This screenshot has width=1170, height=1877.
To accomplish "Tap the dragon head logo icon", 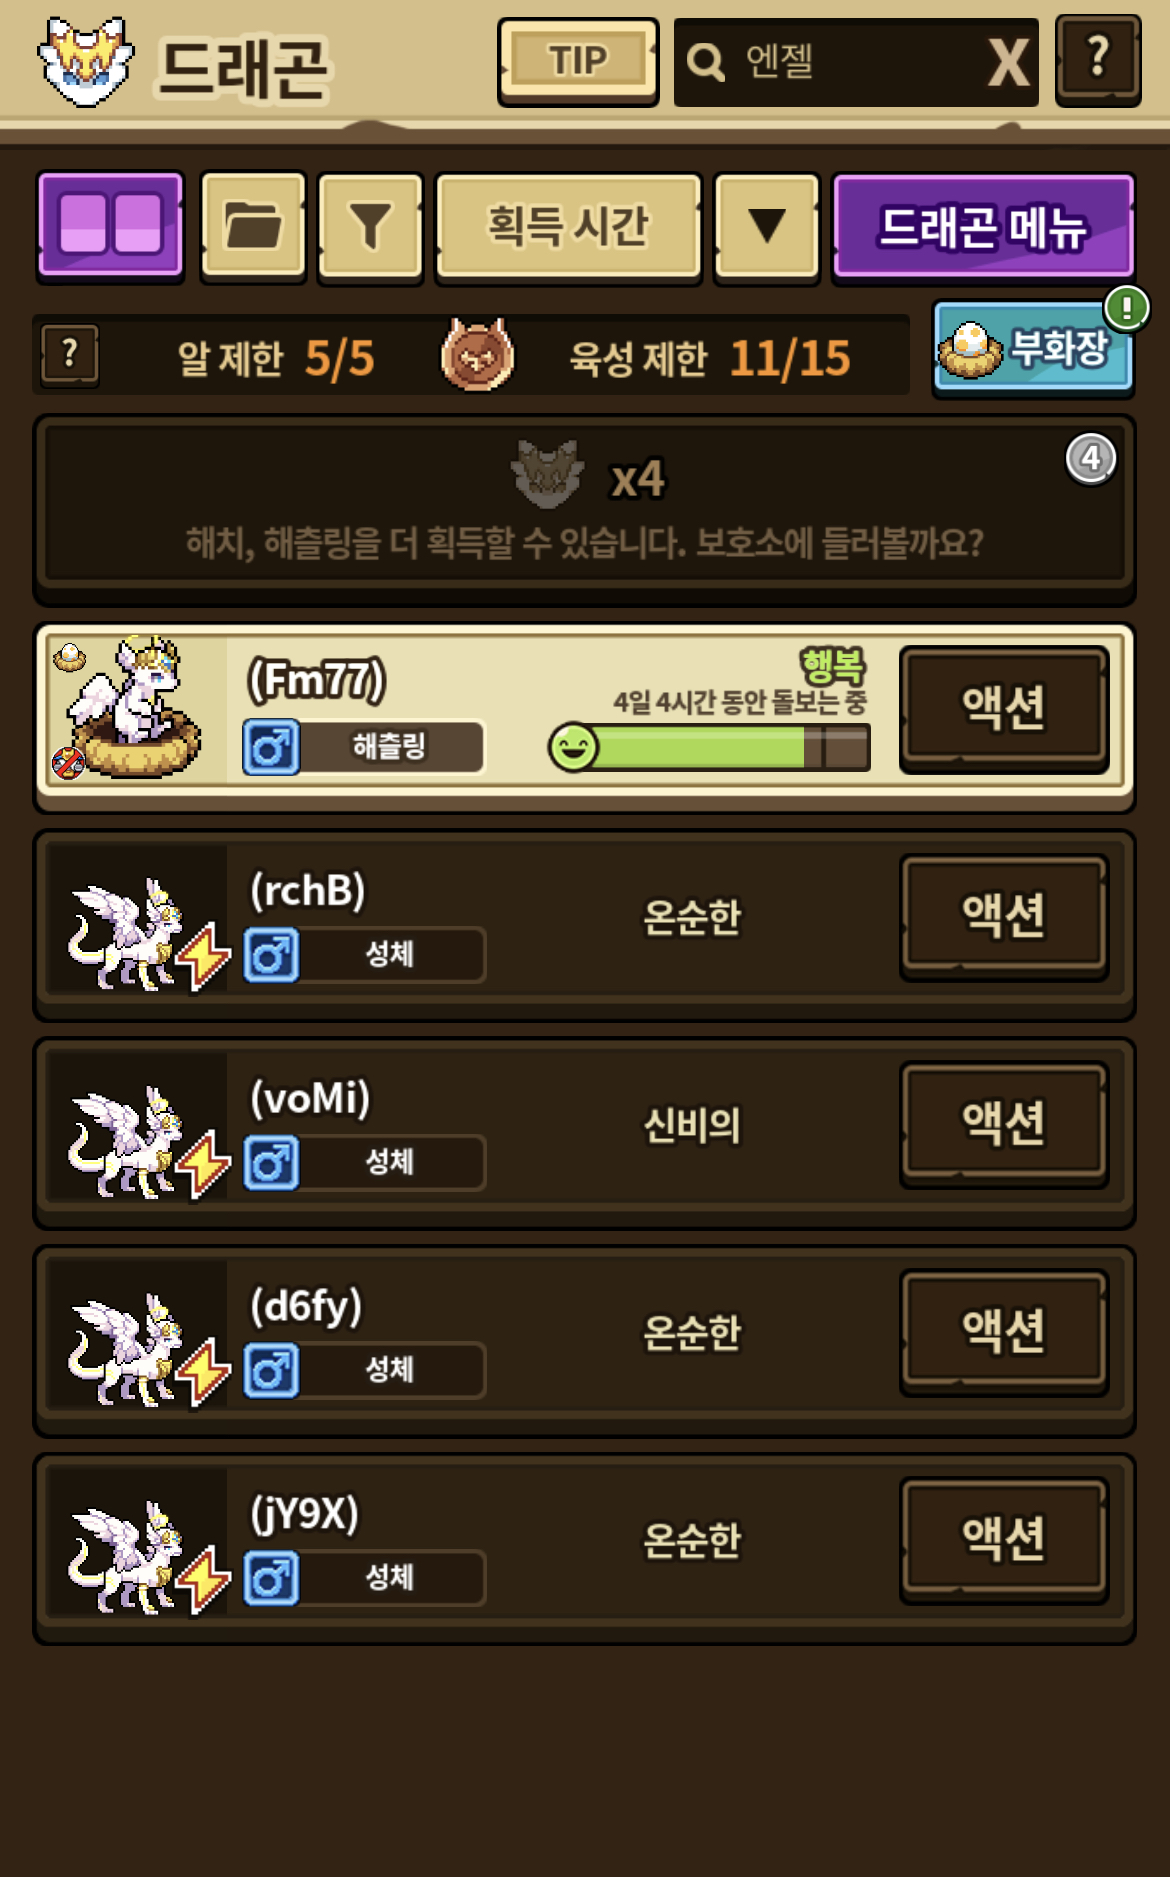I will (x=86, y=62).
